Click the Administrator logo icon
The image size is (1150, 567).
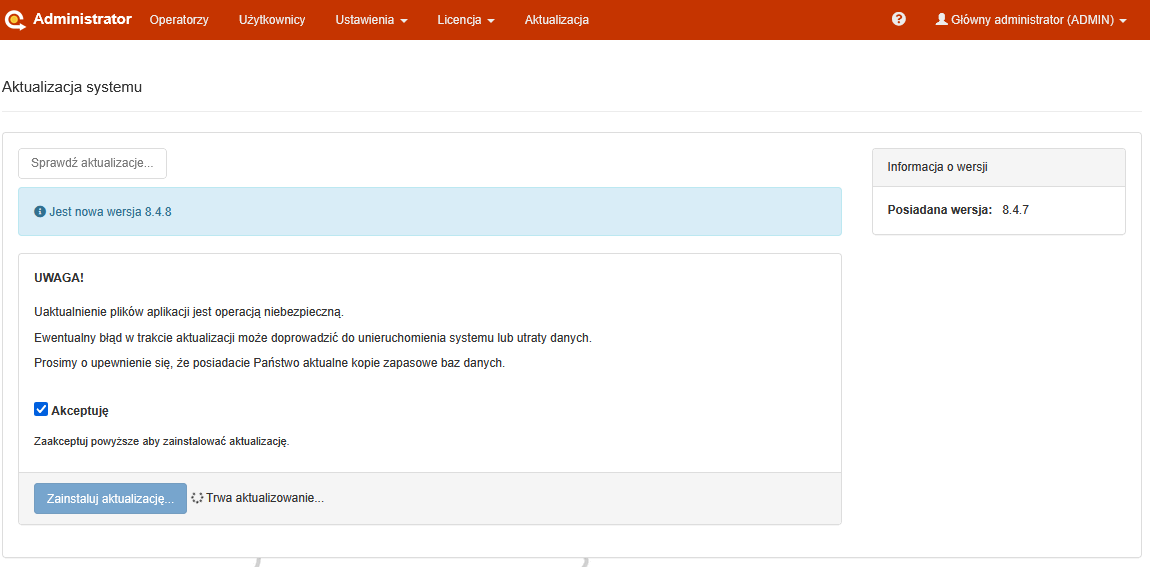[x=15, y=19]
